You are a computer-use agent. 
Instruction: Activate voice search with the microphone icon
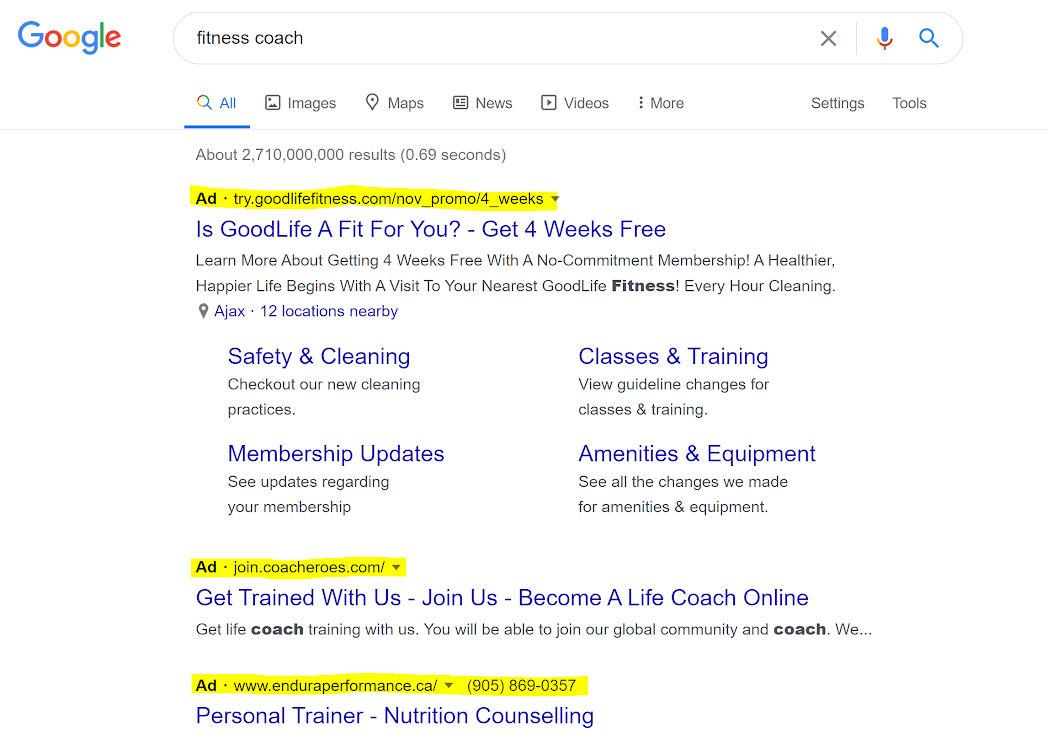pyautogui.click(x=884, y=38)
